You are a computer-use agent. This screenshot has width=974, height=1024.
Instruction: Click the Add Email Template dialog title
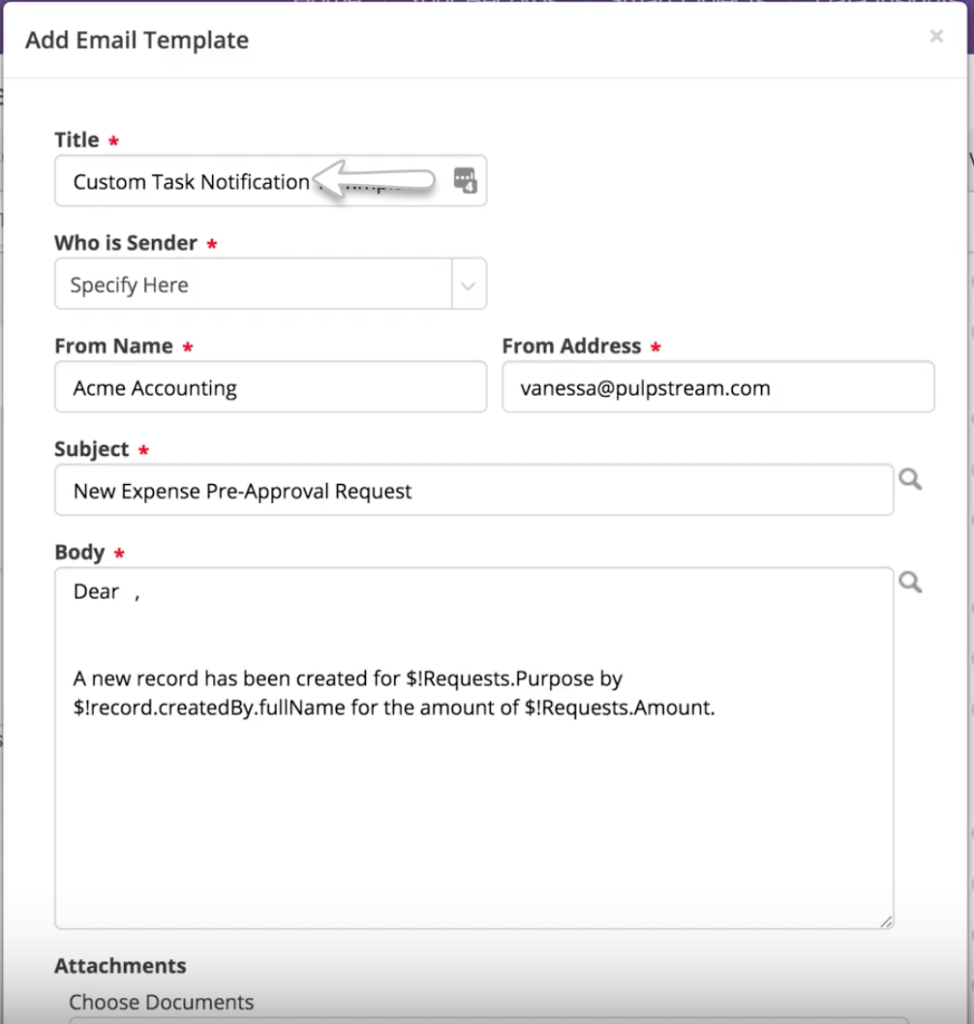pos(136,40)
